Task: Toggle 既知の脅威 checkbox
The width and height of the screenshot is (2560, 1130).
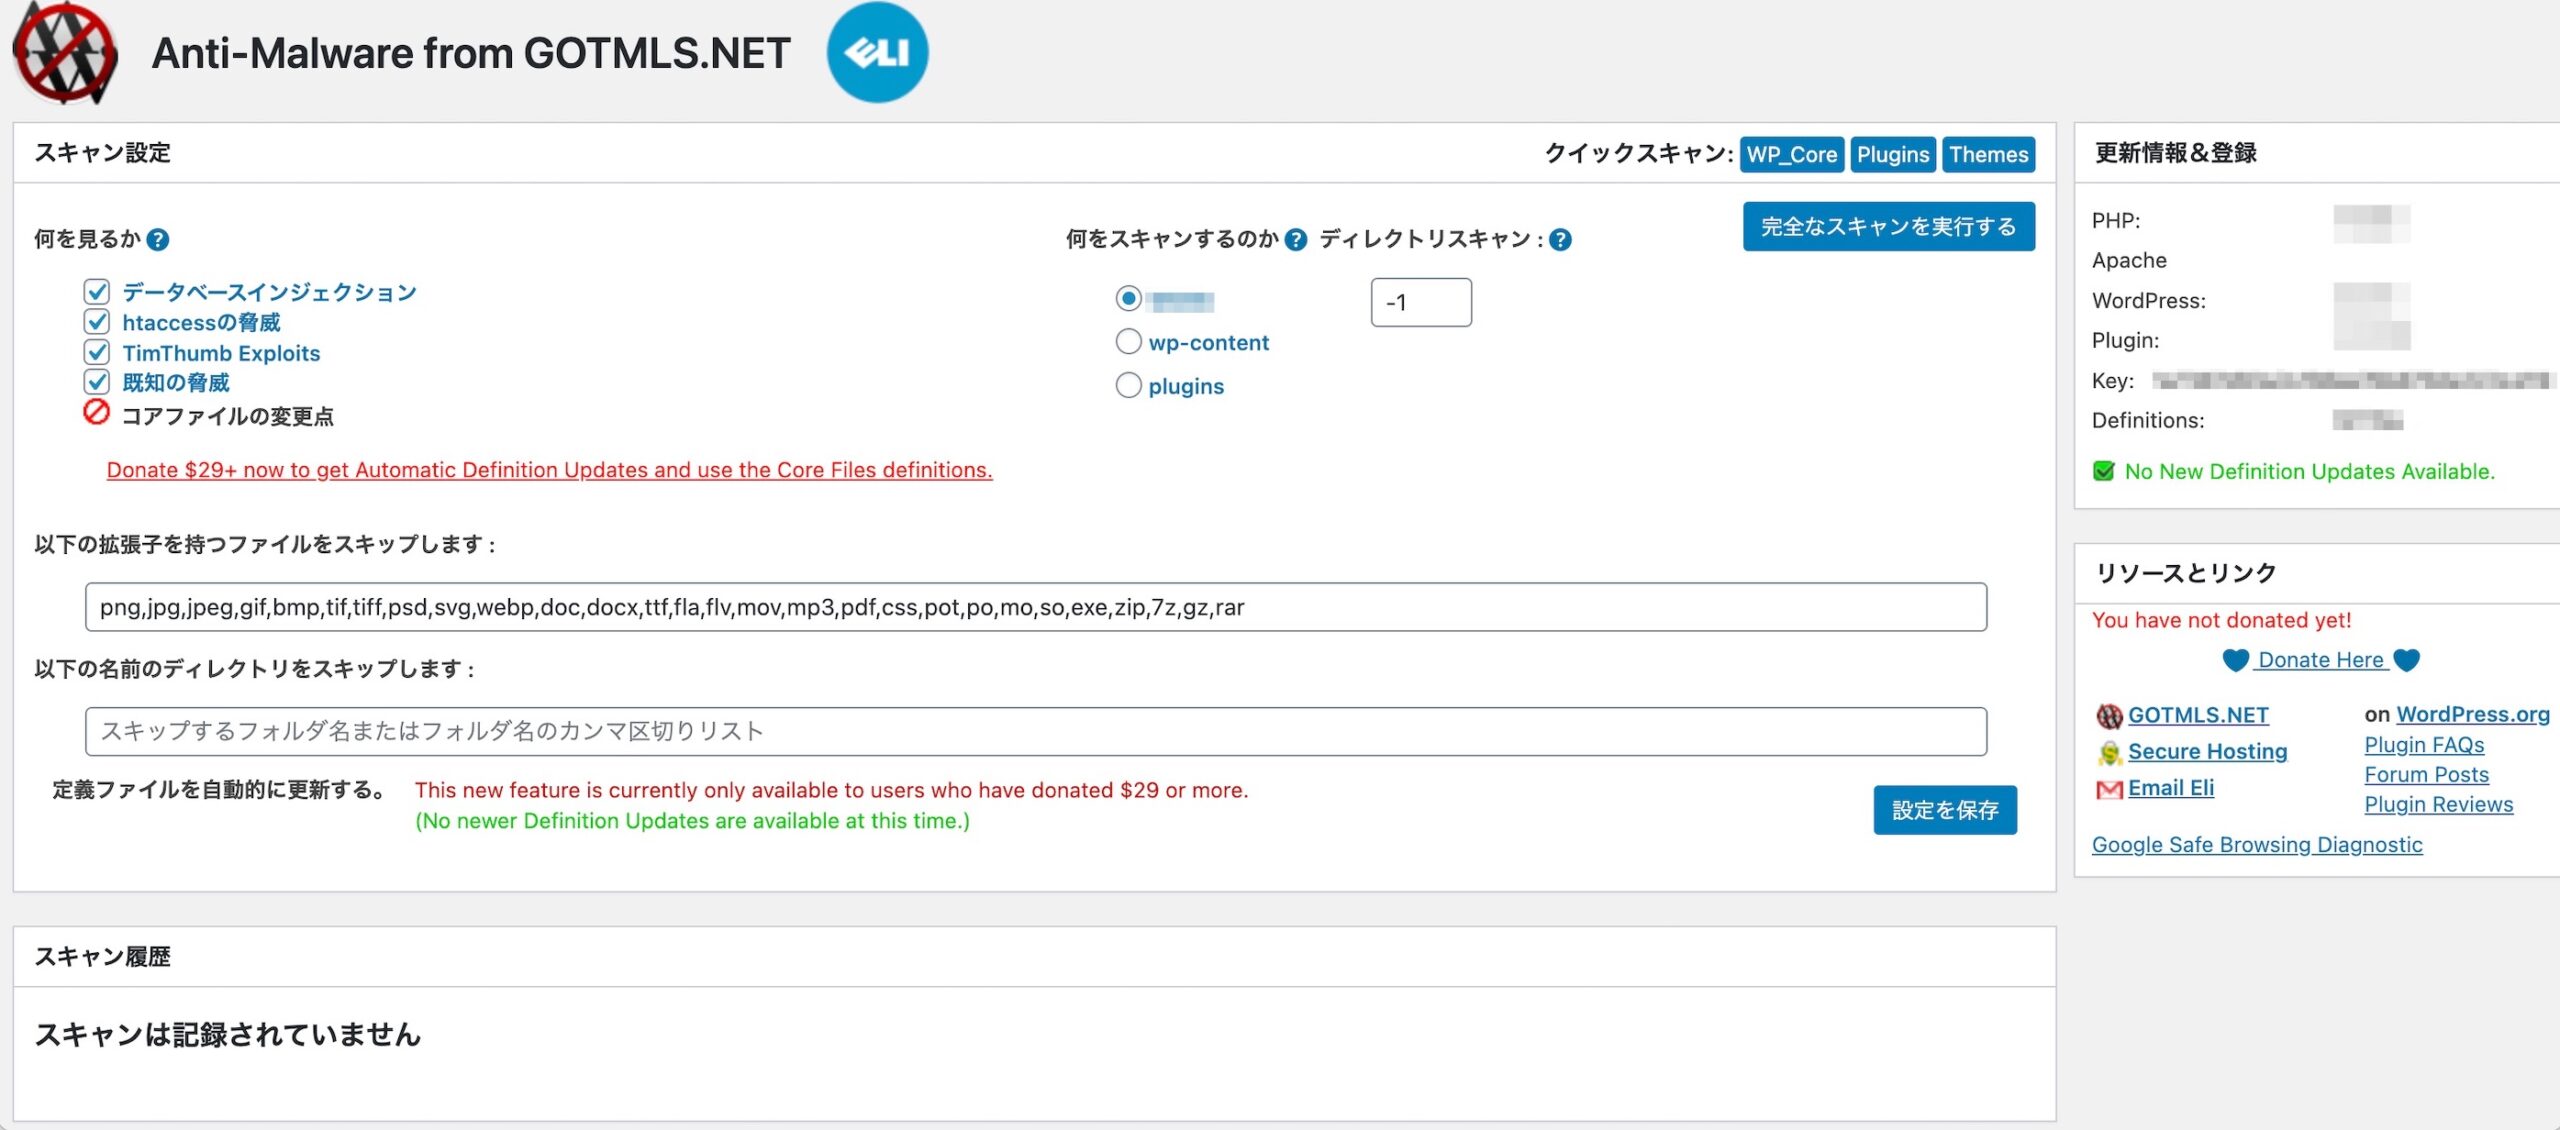Action: click(97, 382)
